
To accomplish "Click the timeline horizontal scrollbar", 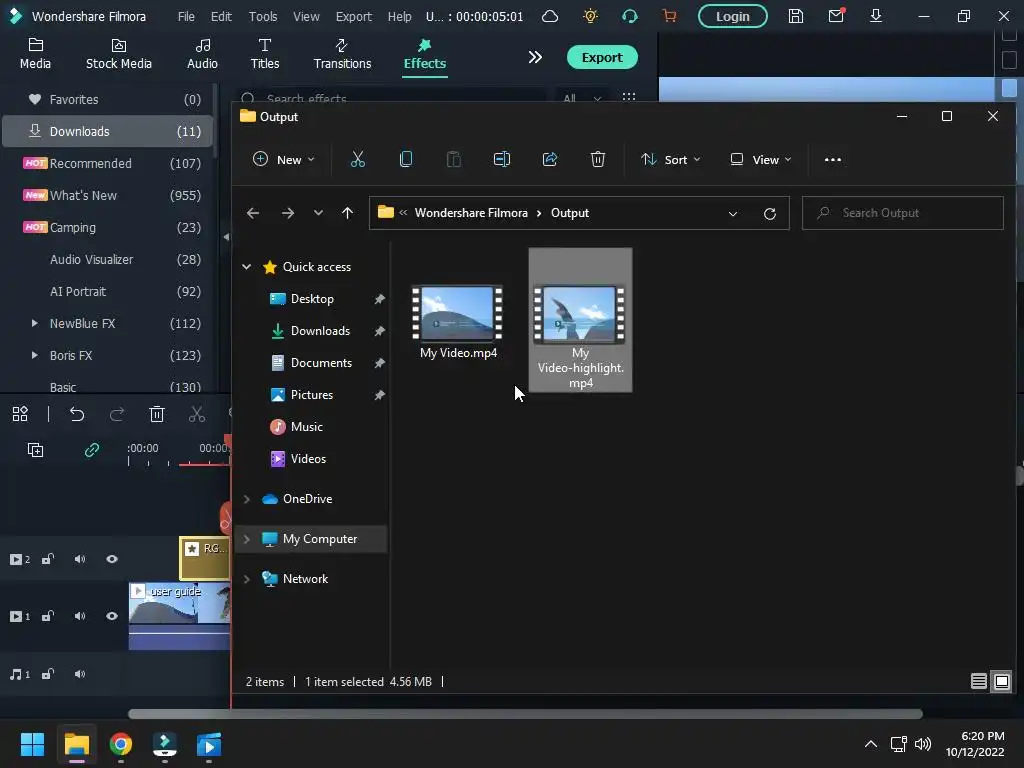I will [x=525, y=714].
